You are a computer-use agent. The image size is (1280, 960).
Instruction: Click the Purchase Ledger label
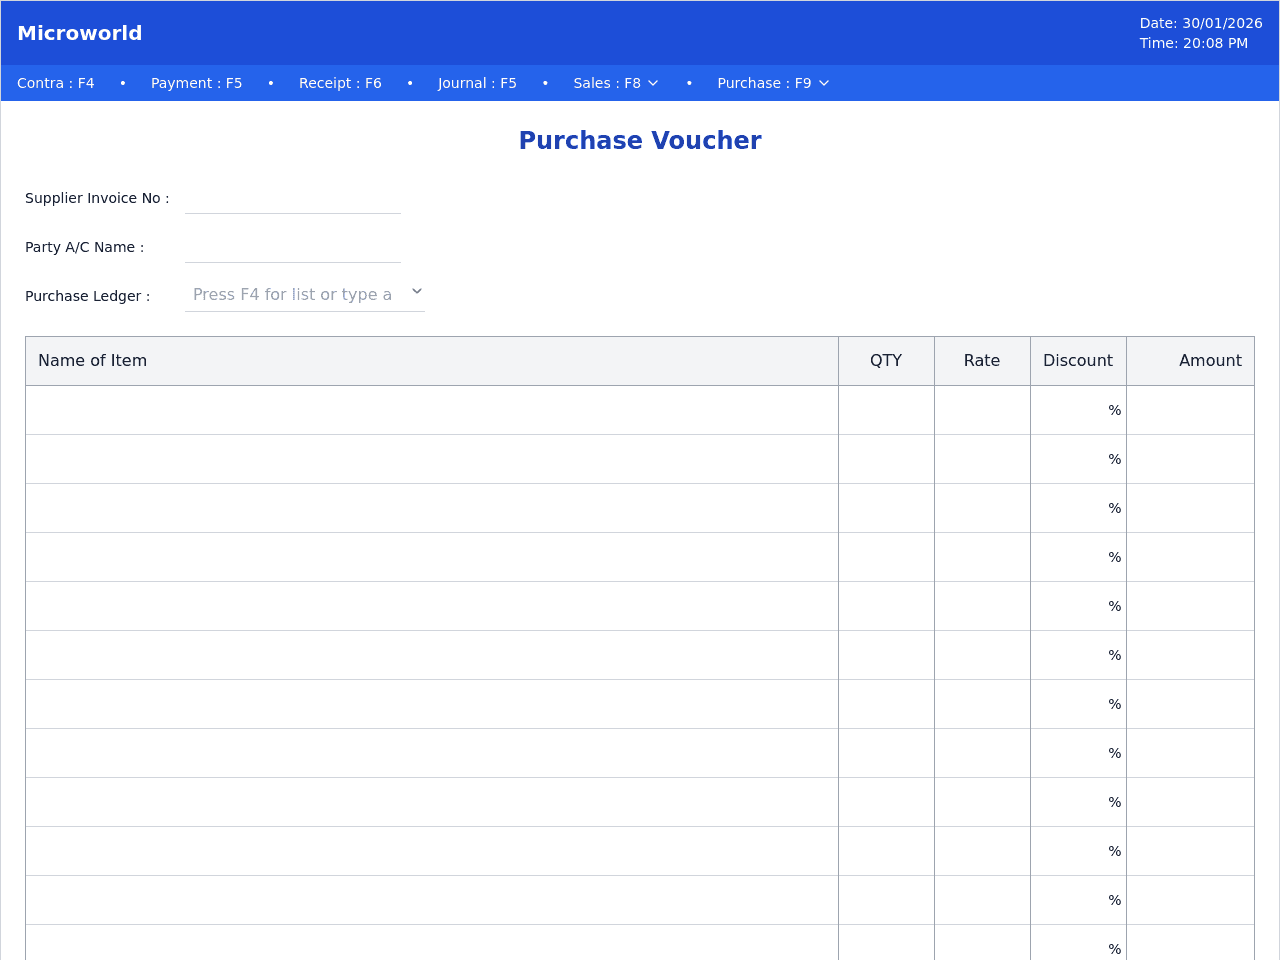click(x=88, y=296)
